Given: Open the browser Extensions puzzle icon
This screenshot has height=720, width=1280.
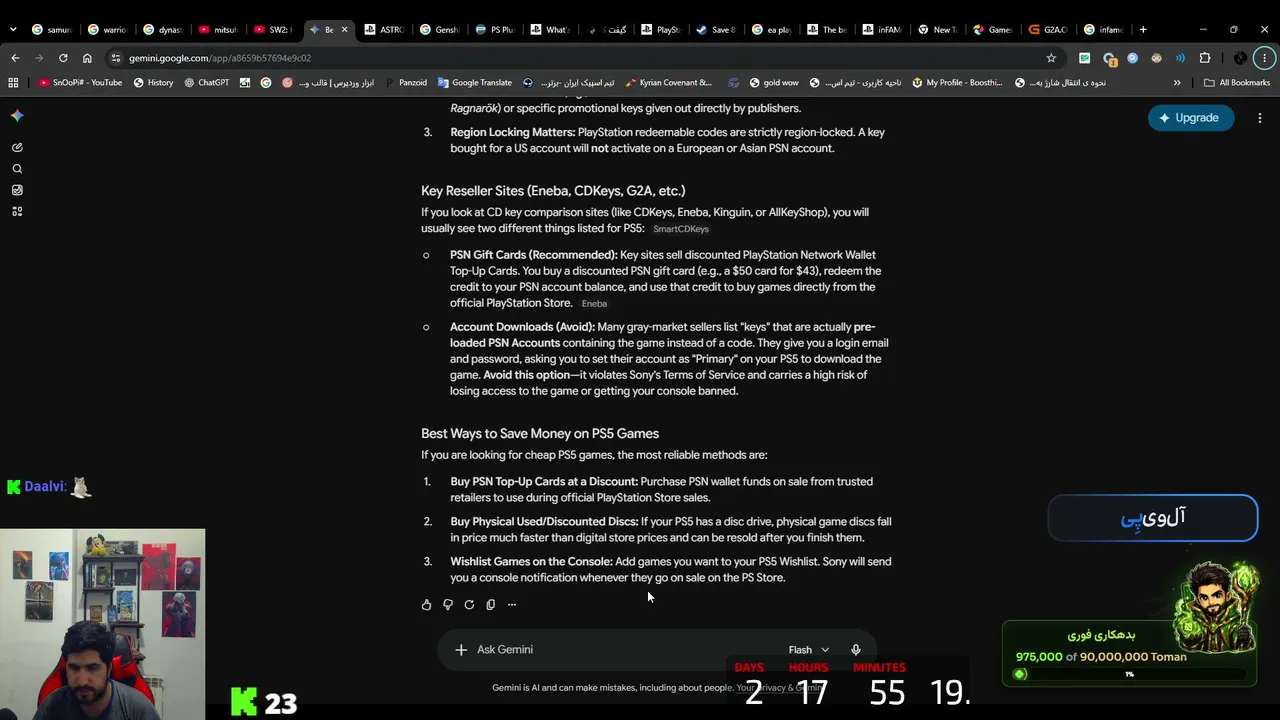Looking at the screenshot, I should (x=1205, y=58).
